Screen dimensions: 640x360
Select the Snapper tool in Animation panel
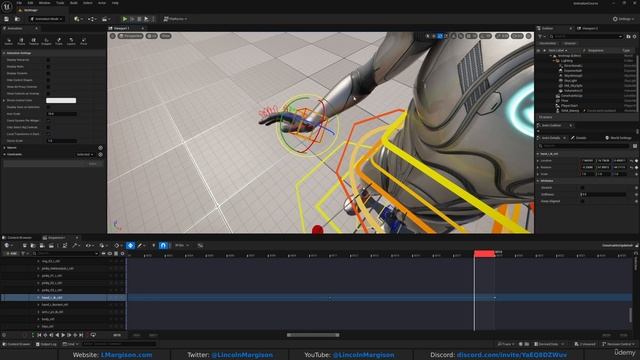46,41
